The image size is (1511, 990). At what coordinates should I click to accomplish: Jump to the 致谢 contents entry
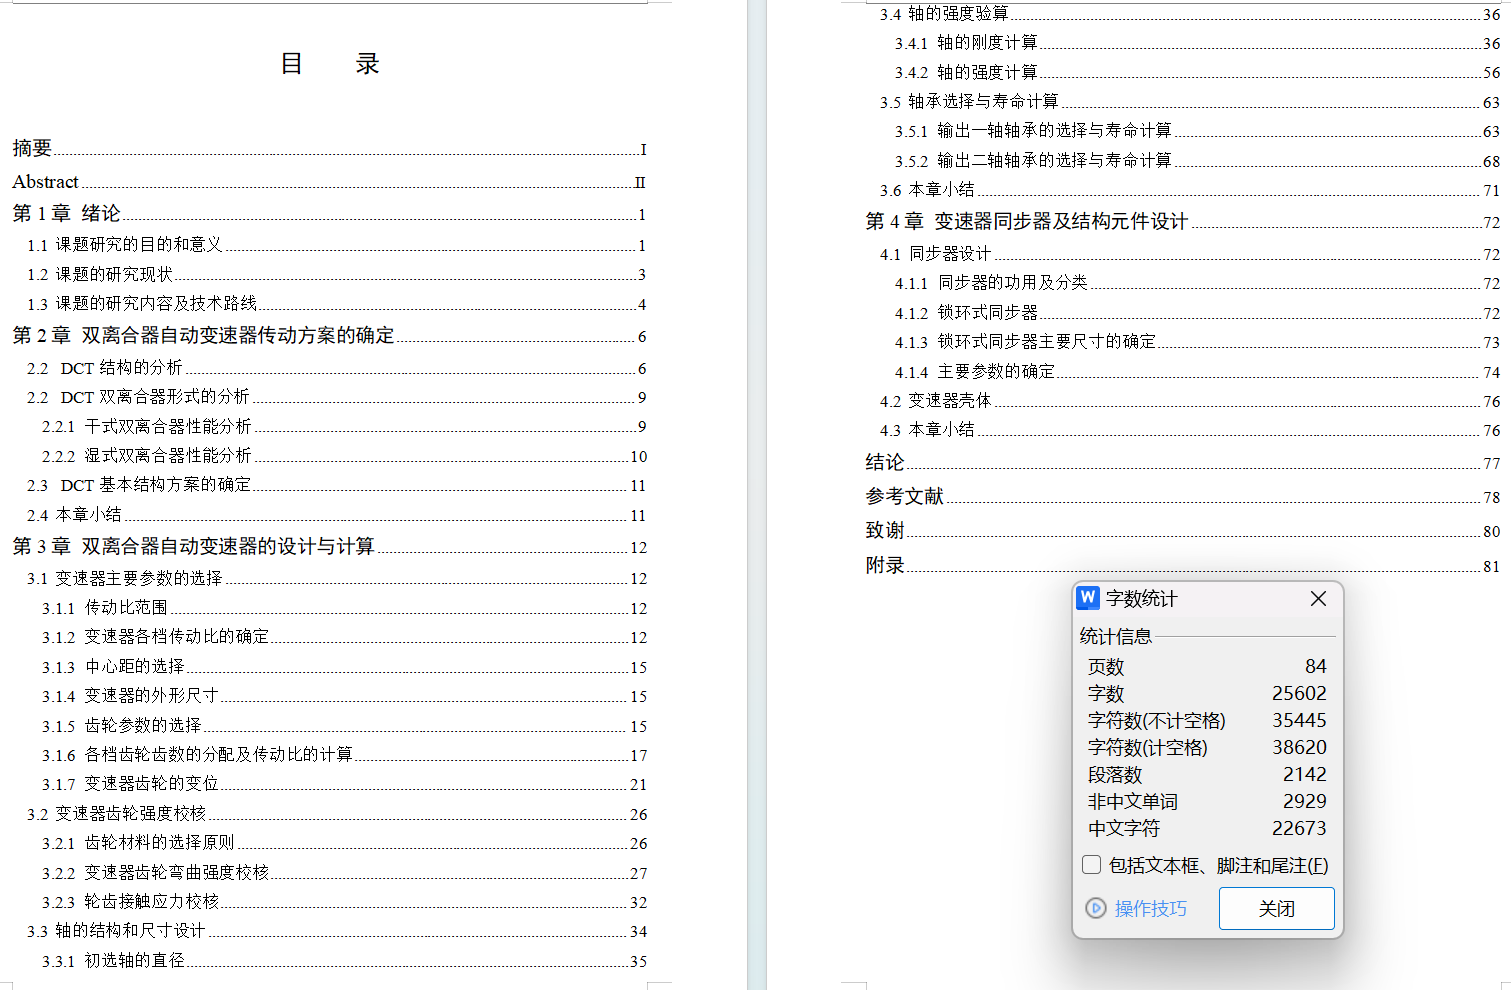click(1183, 530)
